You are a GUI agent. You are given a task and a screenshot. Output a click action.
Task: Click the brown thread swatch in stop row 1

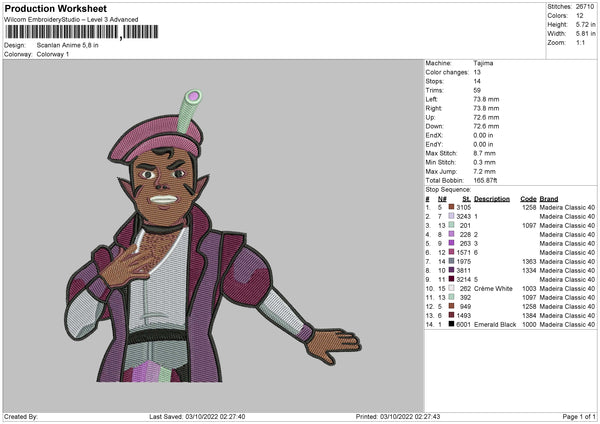451,207
